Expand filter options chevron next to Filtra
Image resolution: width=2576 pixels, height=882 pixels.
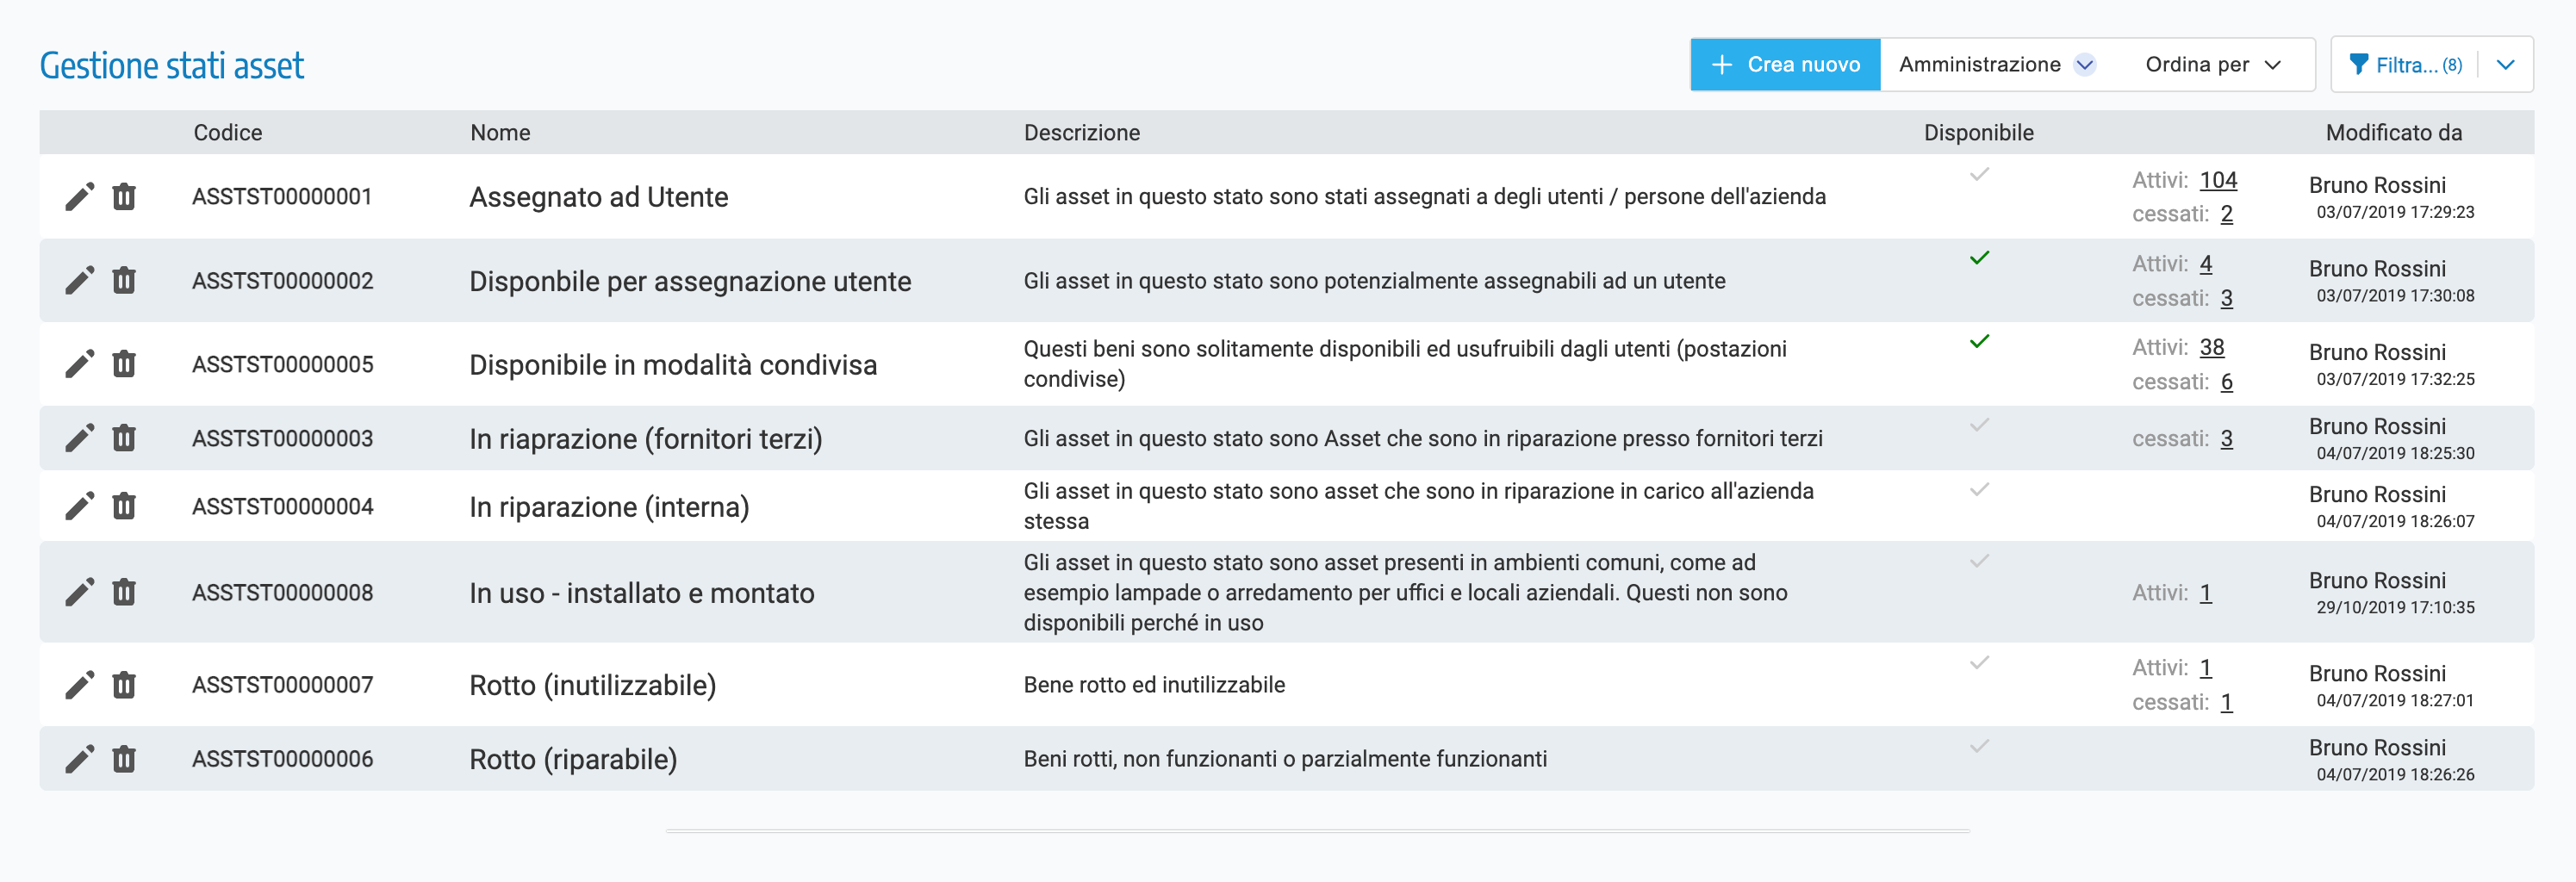[x=2505, y=65]
